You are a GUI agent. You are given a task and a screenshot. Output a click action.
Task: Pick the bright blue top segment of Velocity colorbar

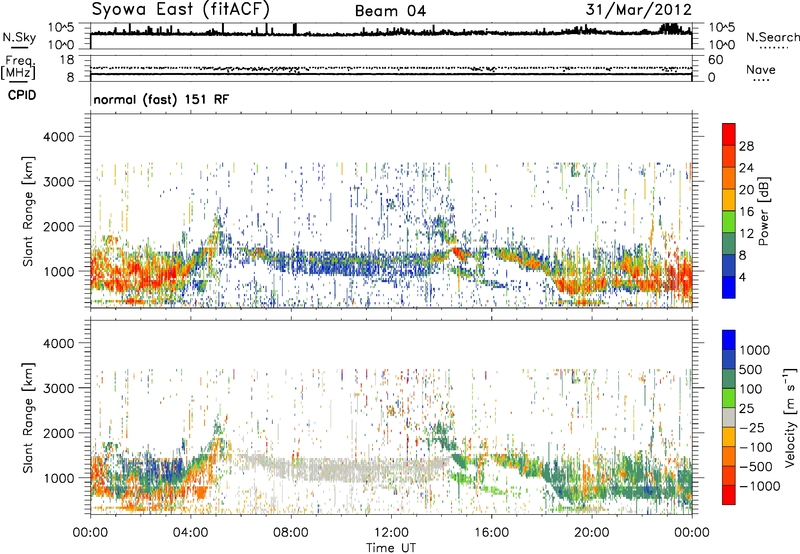729,340
